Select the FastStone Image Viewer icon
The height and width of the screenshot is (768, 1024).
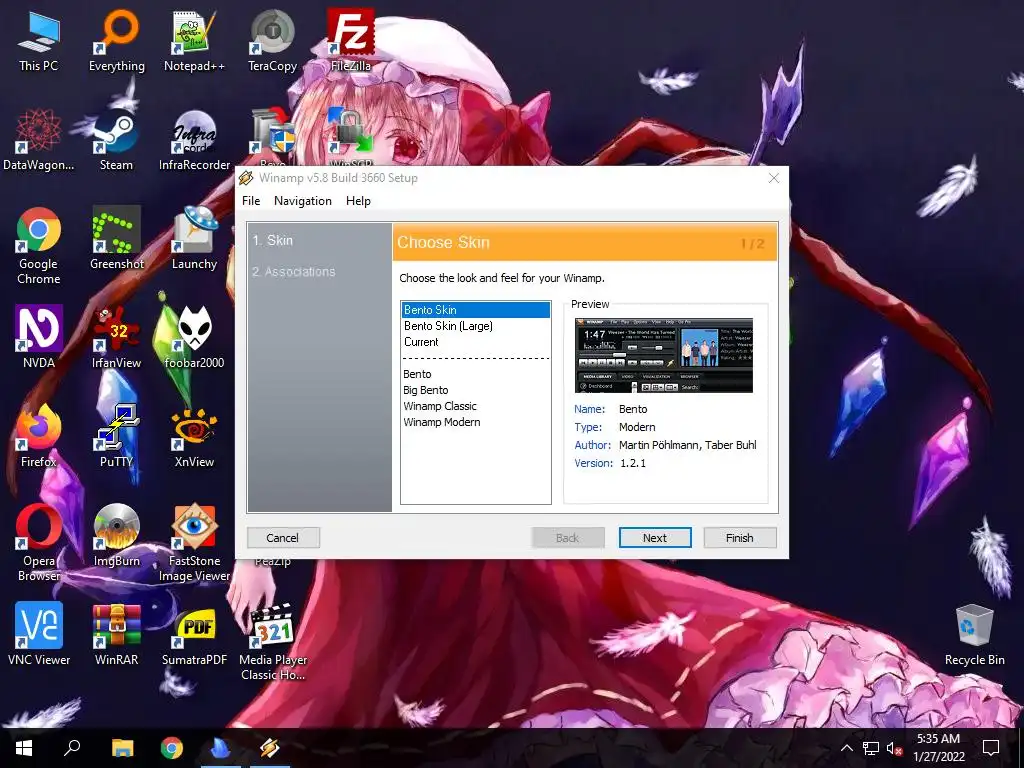tap(194, 542)
